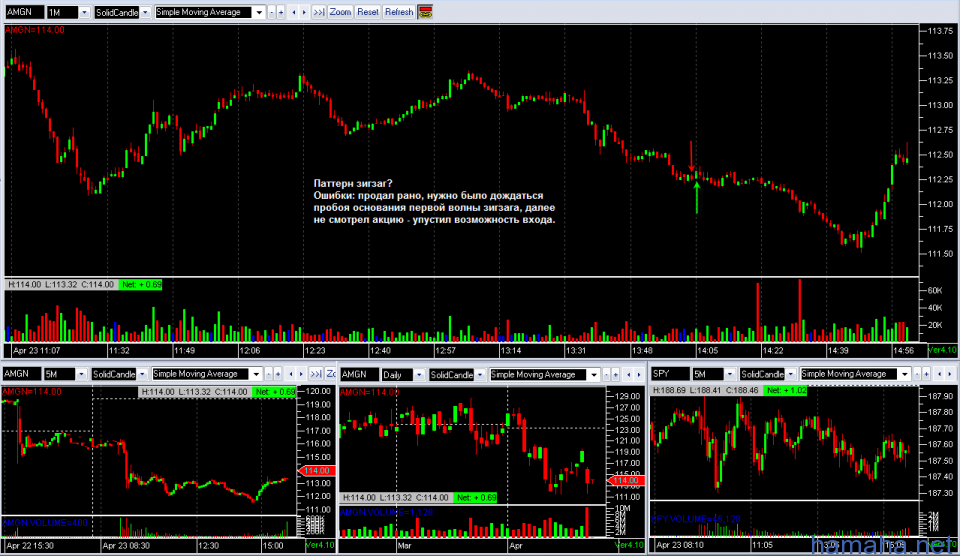The height and width of the screenshot is (556, 960).
Task: Click the plus button in the SPY chart toolbar
Action: click(926, 374)
